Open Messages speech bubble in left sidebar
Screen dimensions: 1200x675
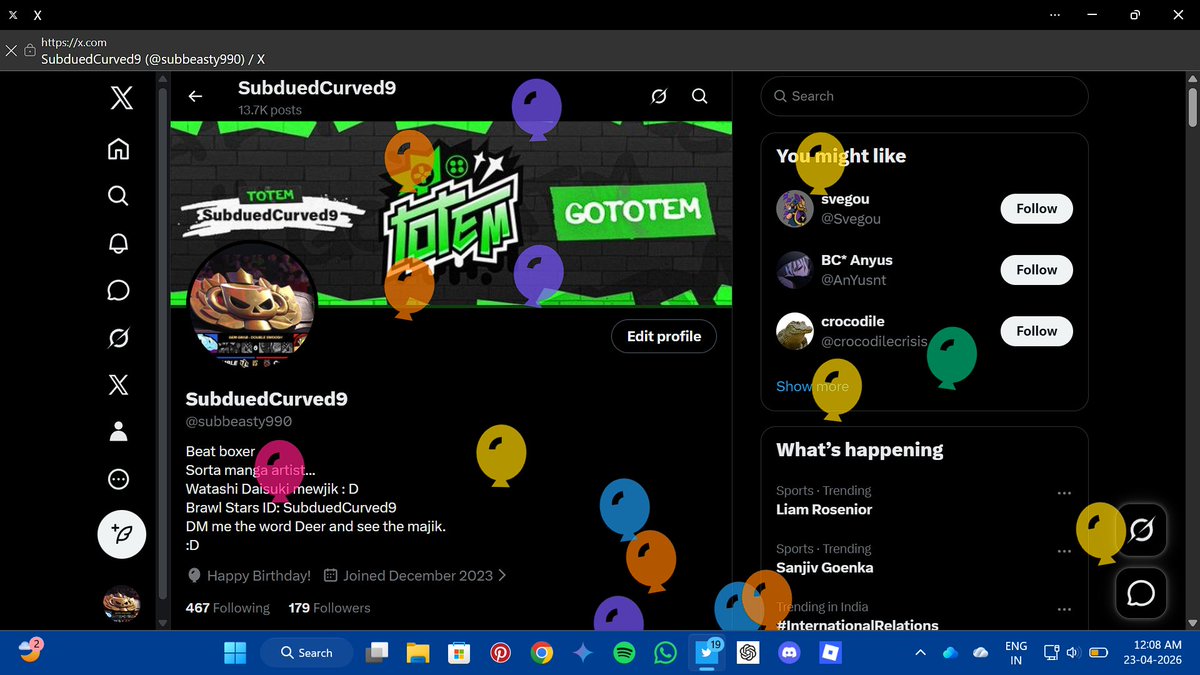coord(118,290)
